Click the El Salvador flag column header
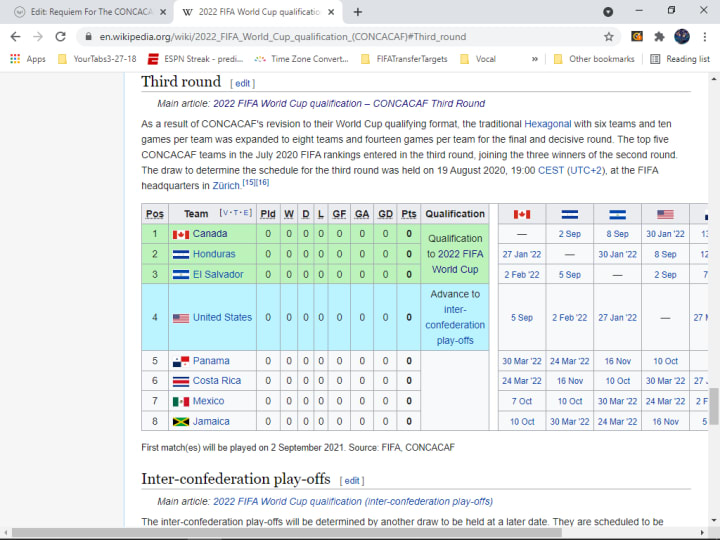The image size is (720, 540). click(x=618, y=214)
